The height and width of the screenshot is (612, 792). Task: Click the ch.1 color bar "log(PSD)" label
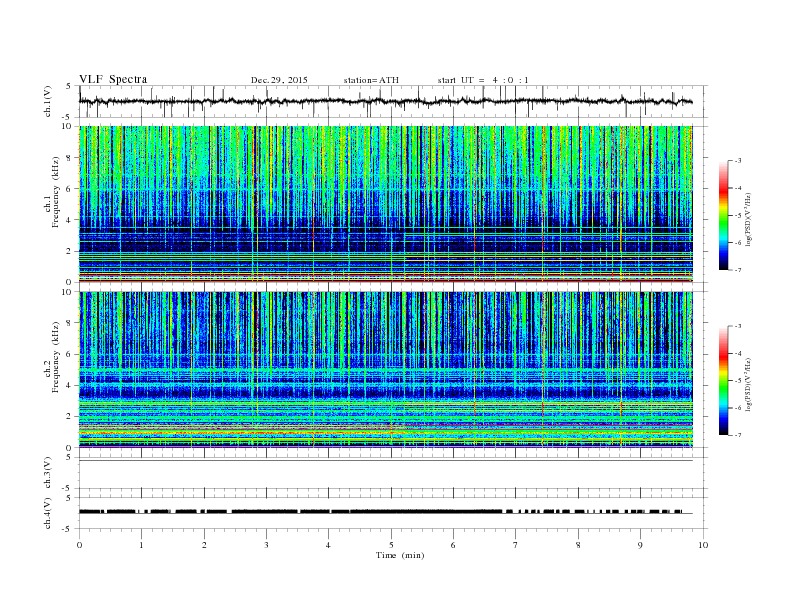tap(748, 219)
